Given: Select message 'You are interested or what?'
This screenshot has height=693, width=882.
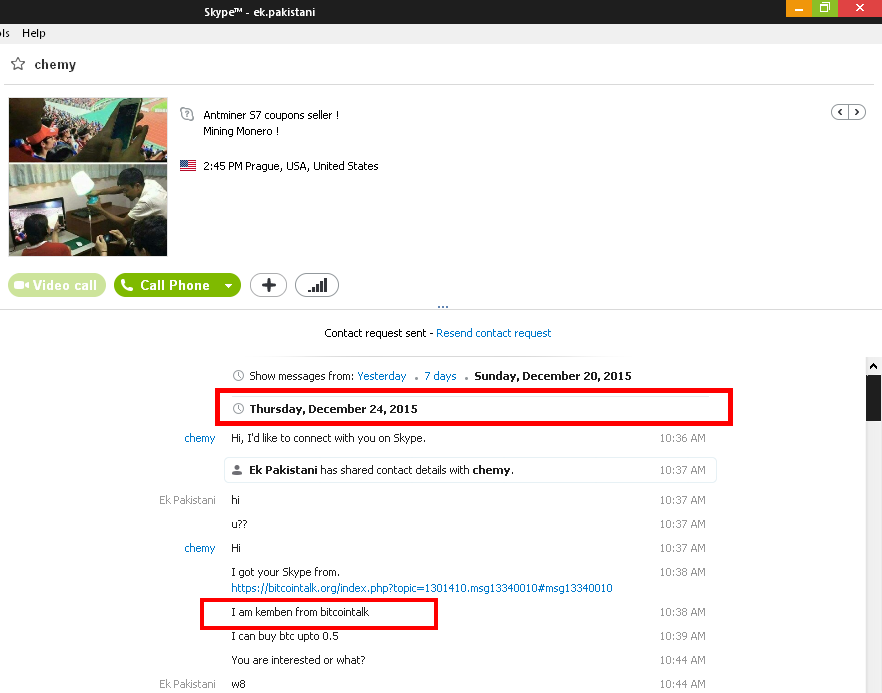Looking at the screenshot, I should (298, 660).
